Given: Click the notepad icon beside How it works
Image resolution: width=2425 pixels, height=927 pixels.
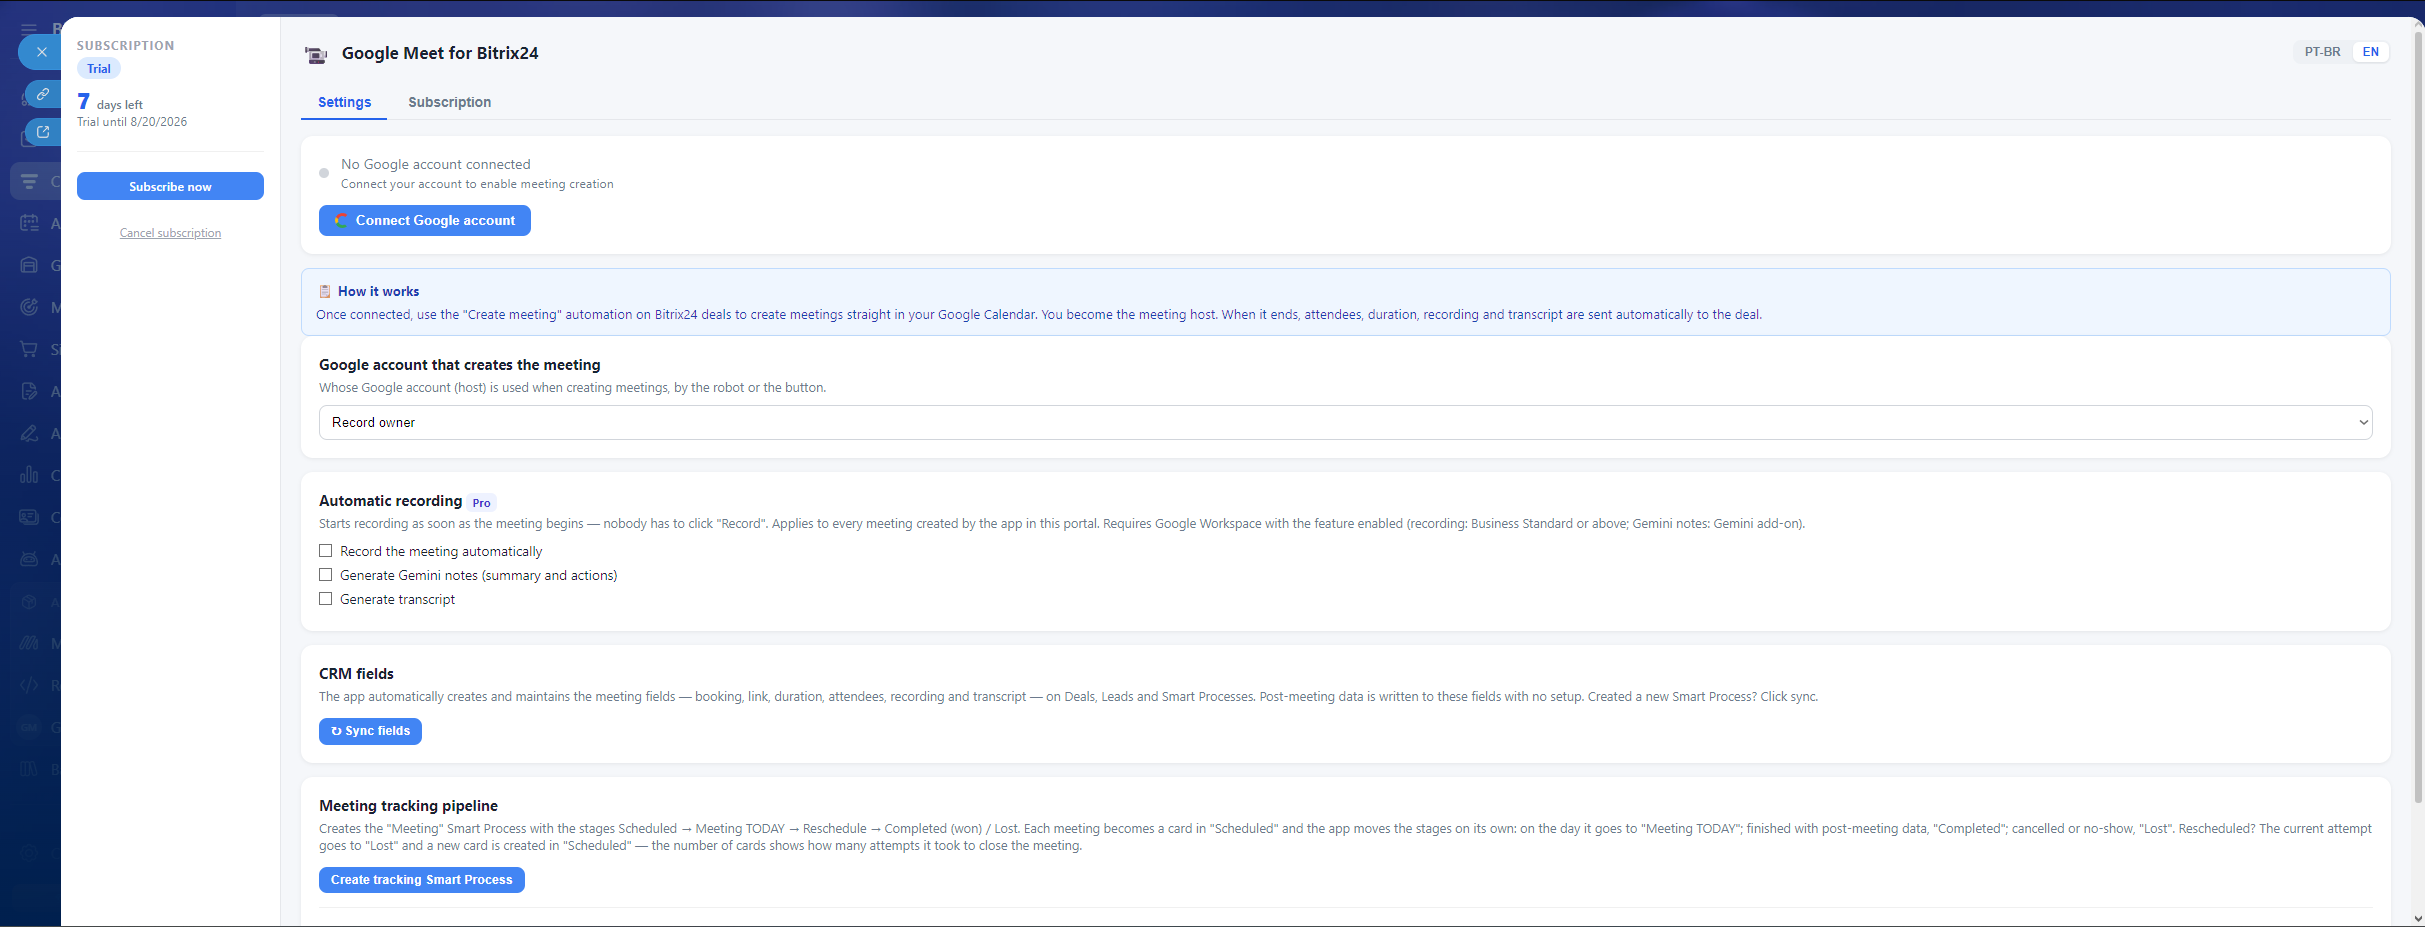Looking at the screenshot, I should coord(325,292).
